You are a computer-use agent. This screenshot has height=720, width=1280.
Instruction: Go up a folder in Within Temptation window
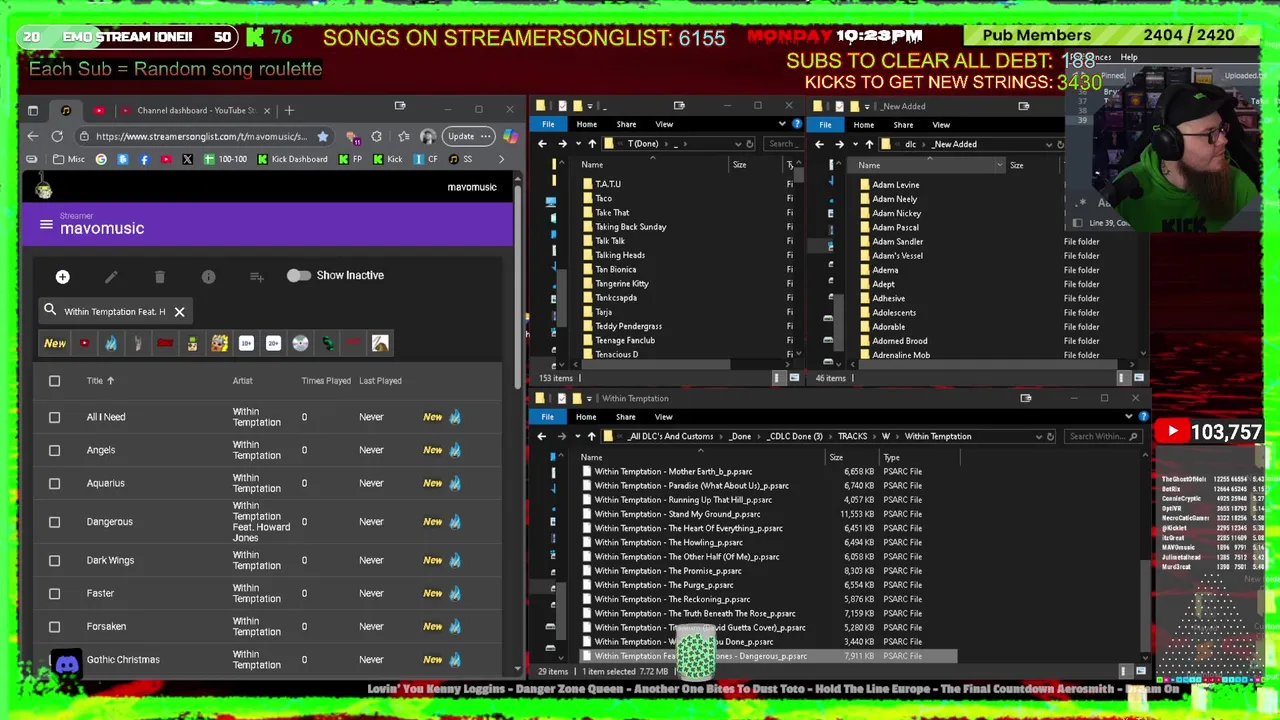(x=591, y=436)
